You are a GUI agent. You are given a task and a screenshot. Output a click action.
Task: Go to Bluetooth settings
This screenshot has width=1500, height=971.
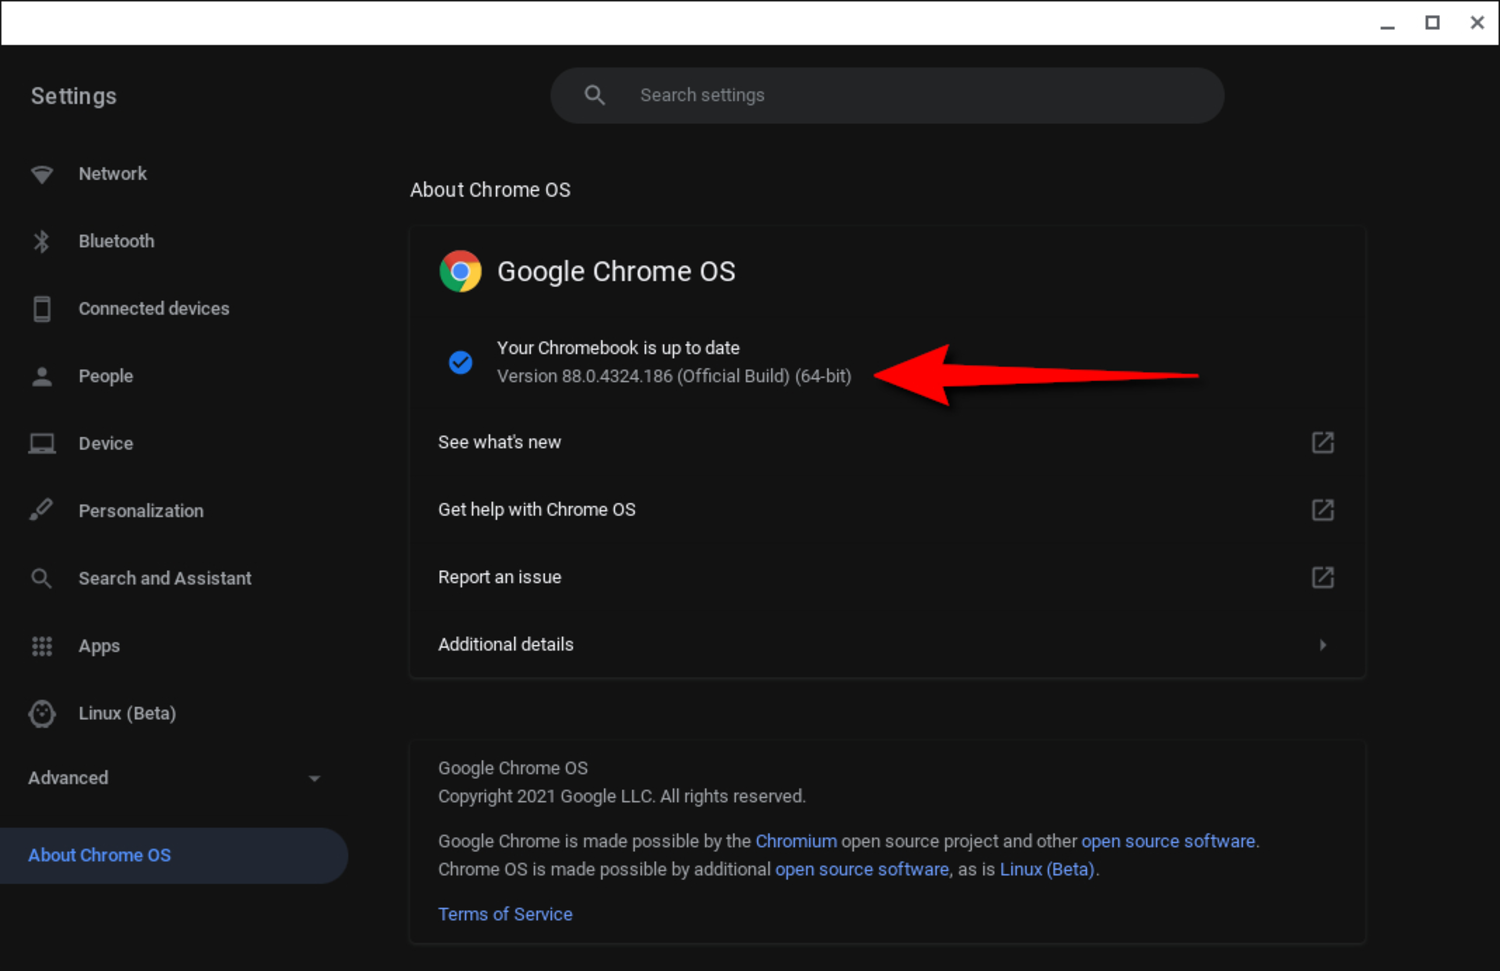click(x=117, y=241)
